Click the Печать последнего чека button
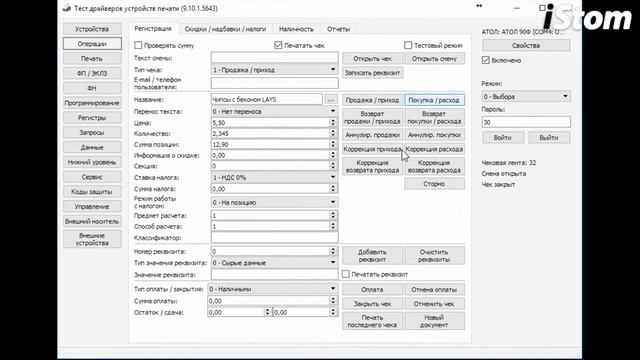The height and width of the screenshot is (360, 640). pos(372,321)
